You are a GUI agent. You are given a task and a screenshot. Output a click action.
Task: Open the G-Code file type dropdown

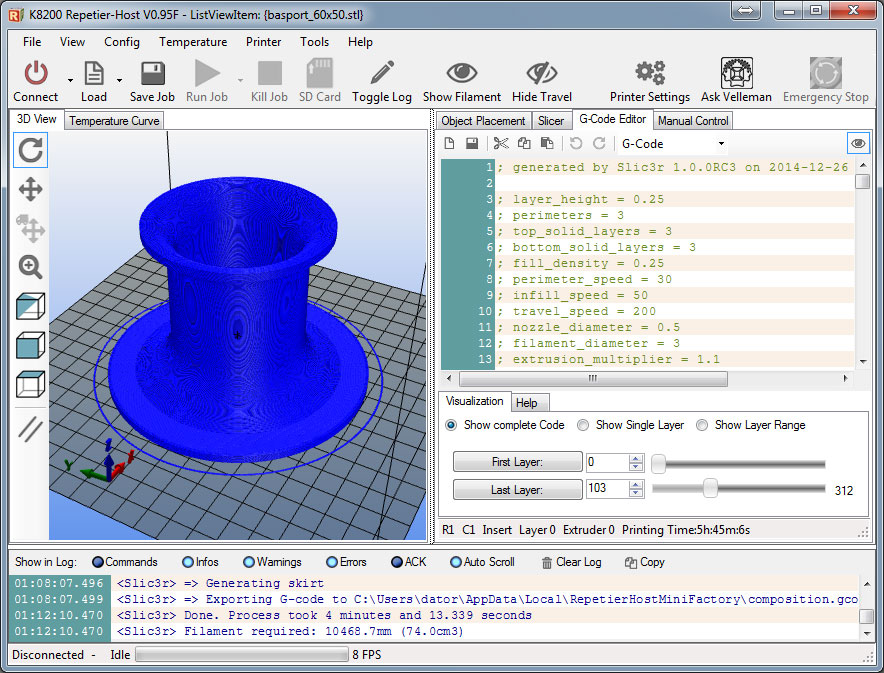[x=721, y=144]
